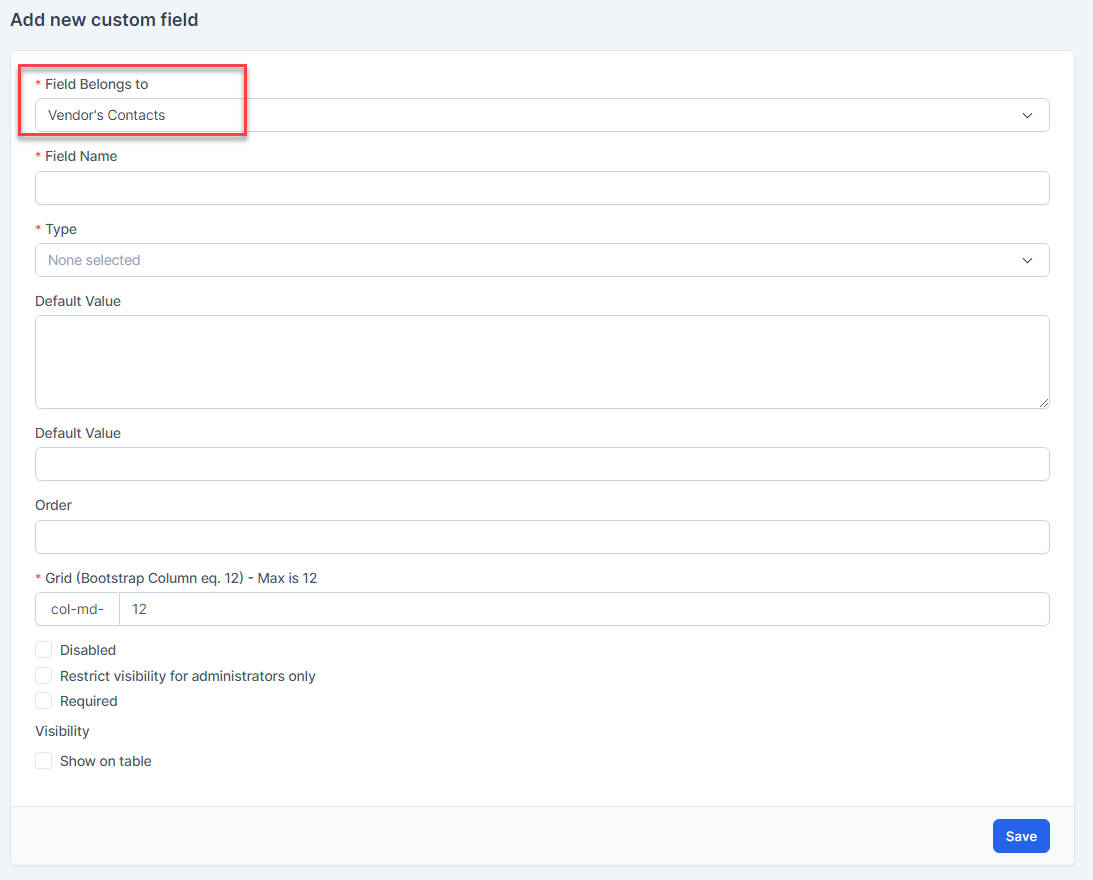1093x880 pixels.
Task: Click the chevron arrow in Type selector
Action: click(x=1027, y=261)
